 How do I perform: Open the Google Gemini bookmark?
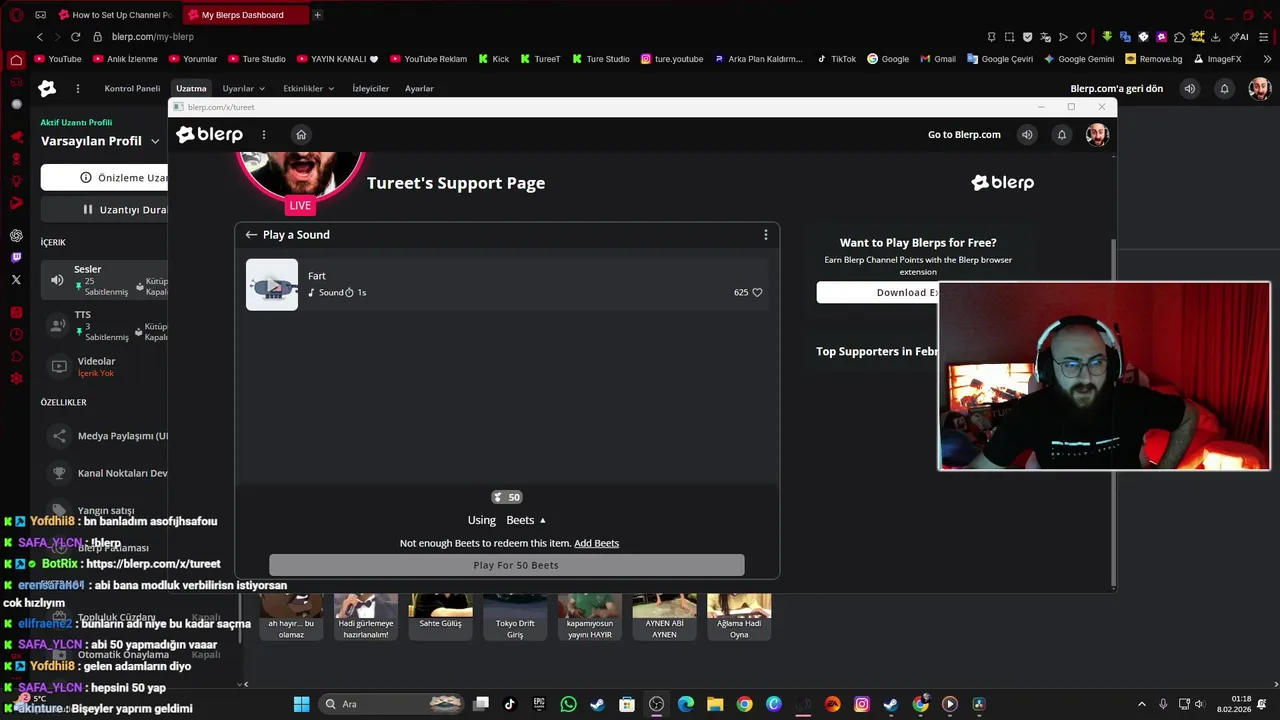pos(1079,59)
